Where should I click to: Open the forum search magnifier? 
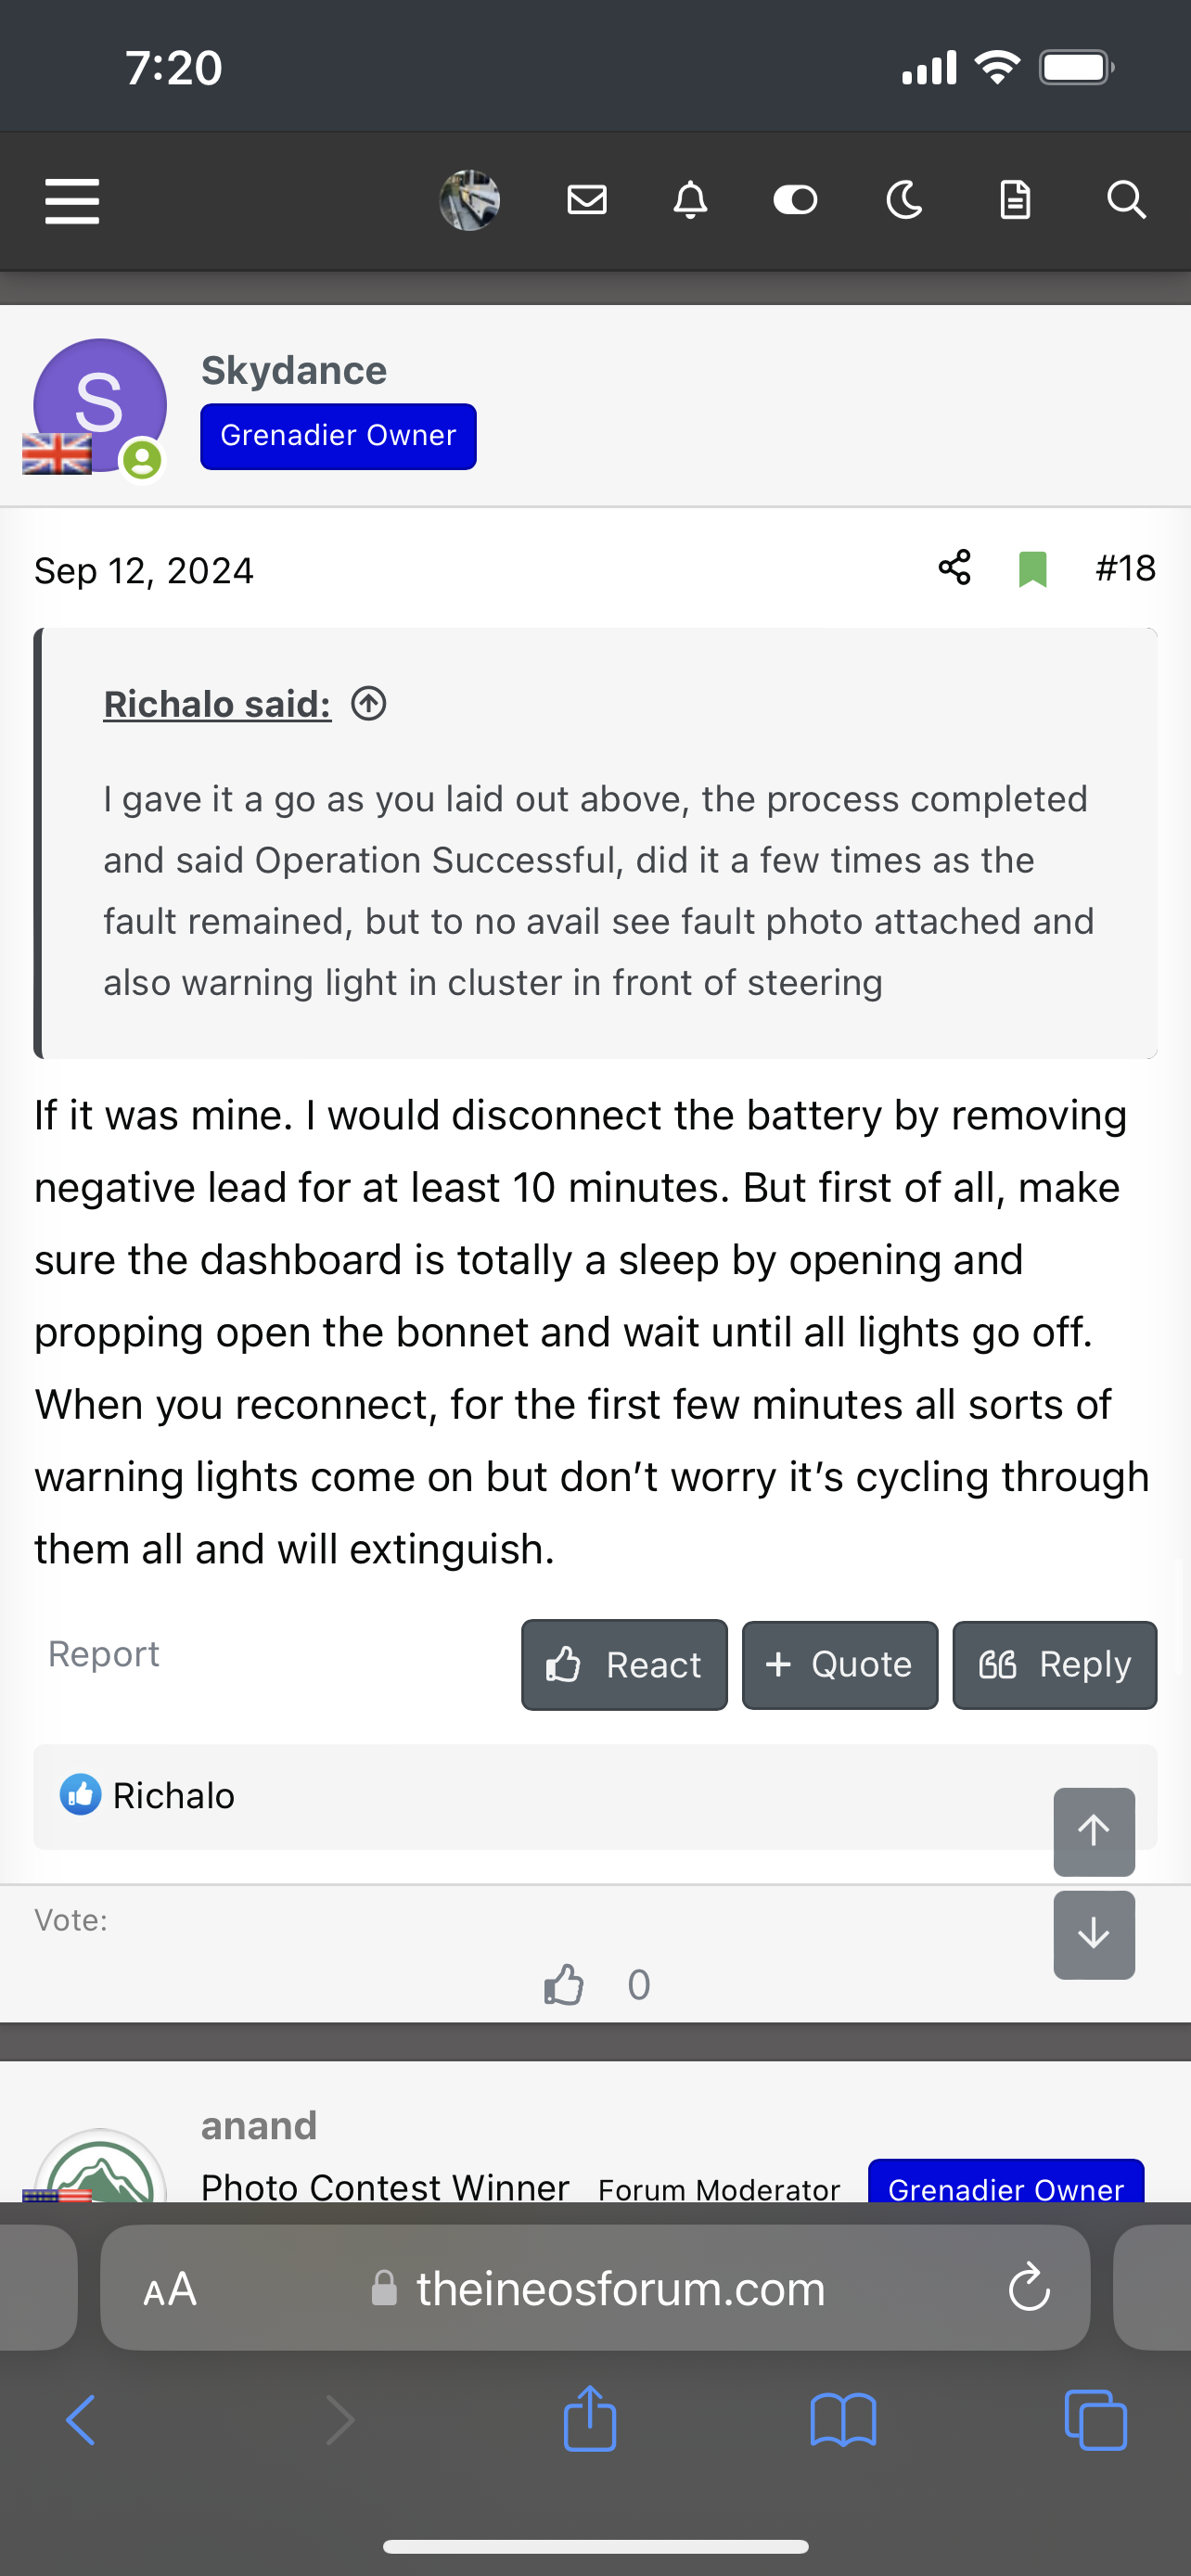pos(1125,200)
